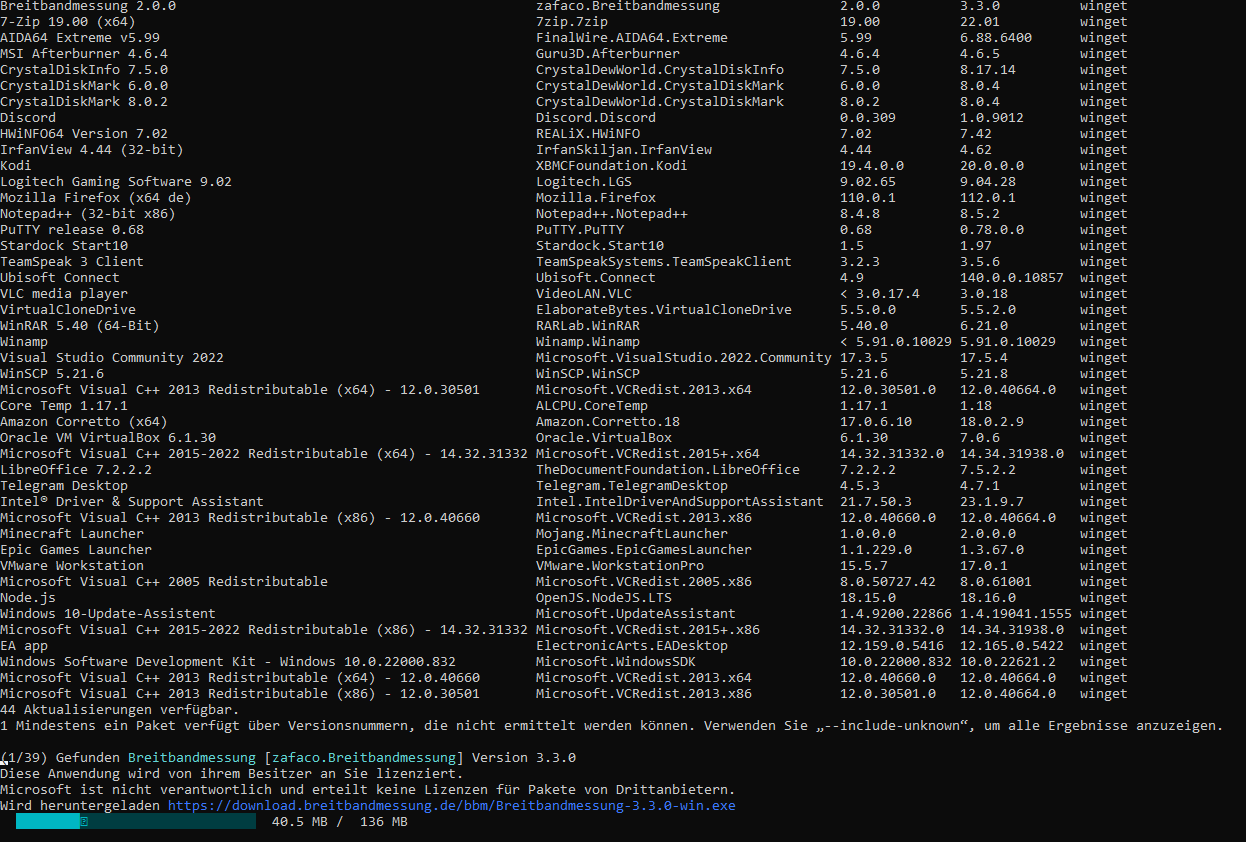Click the 'CrystalDiskMark 6.0.0' name
This screenshot has width=1246, height=842.
(84, 86)
